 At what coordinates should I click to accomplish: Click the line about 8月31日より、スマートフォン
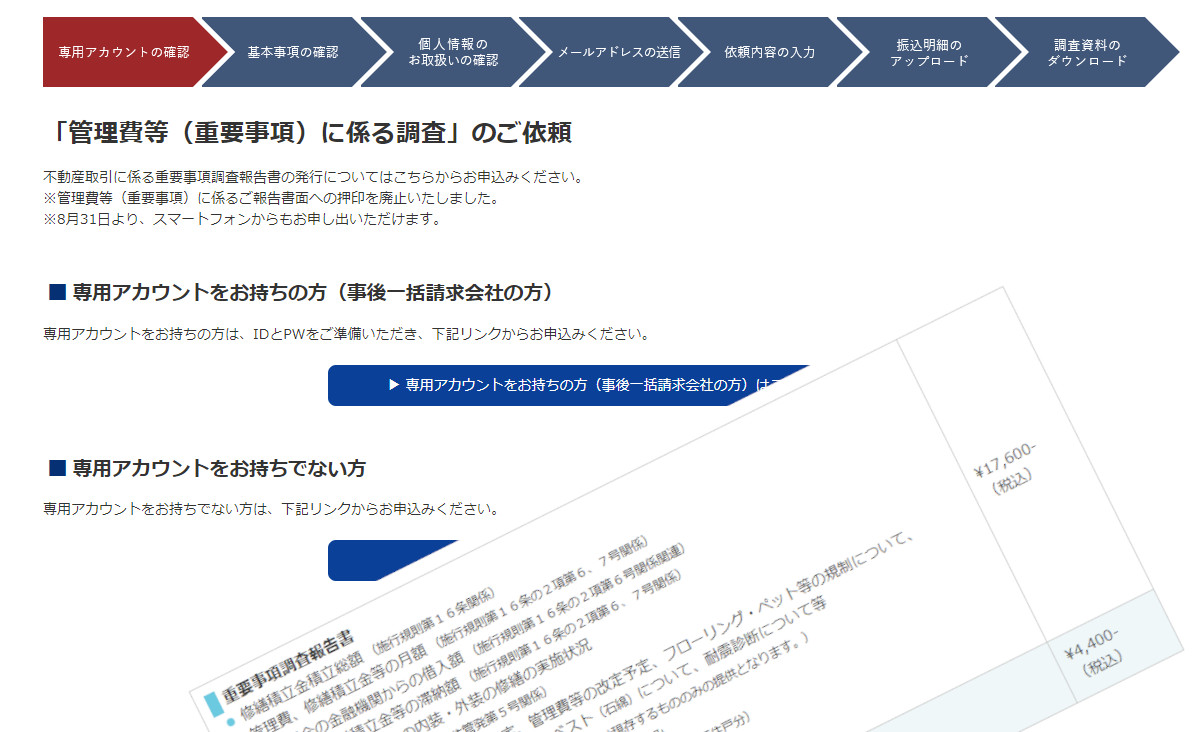(242, 220)
